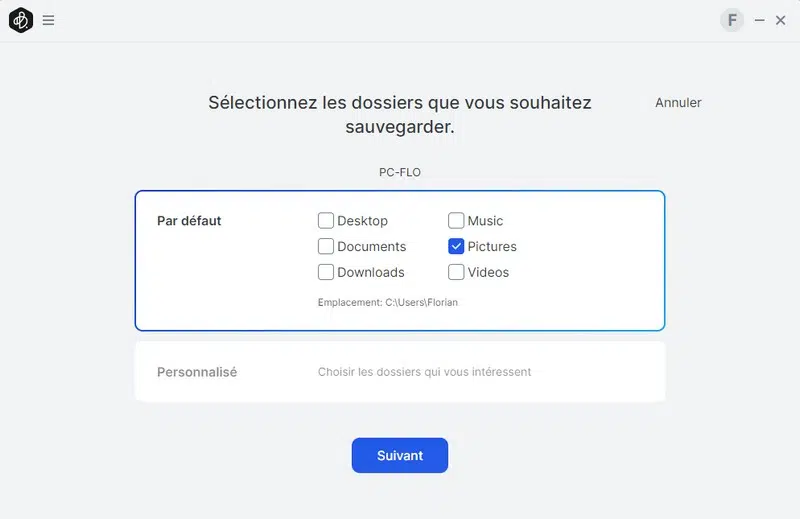
Task: Tick the Desktop checkbox
Action: (x=326, y=221)
